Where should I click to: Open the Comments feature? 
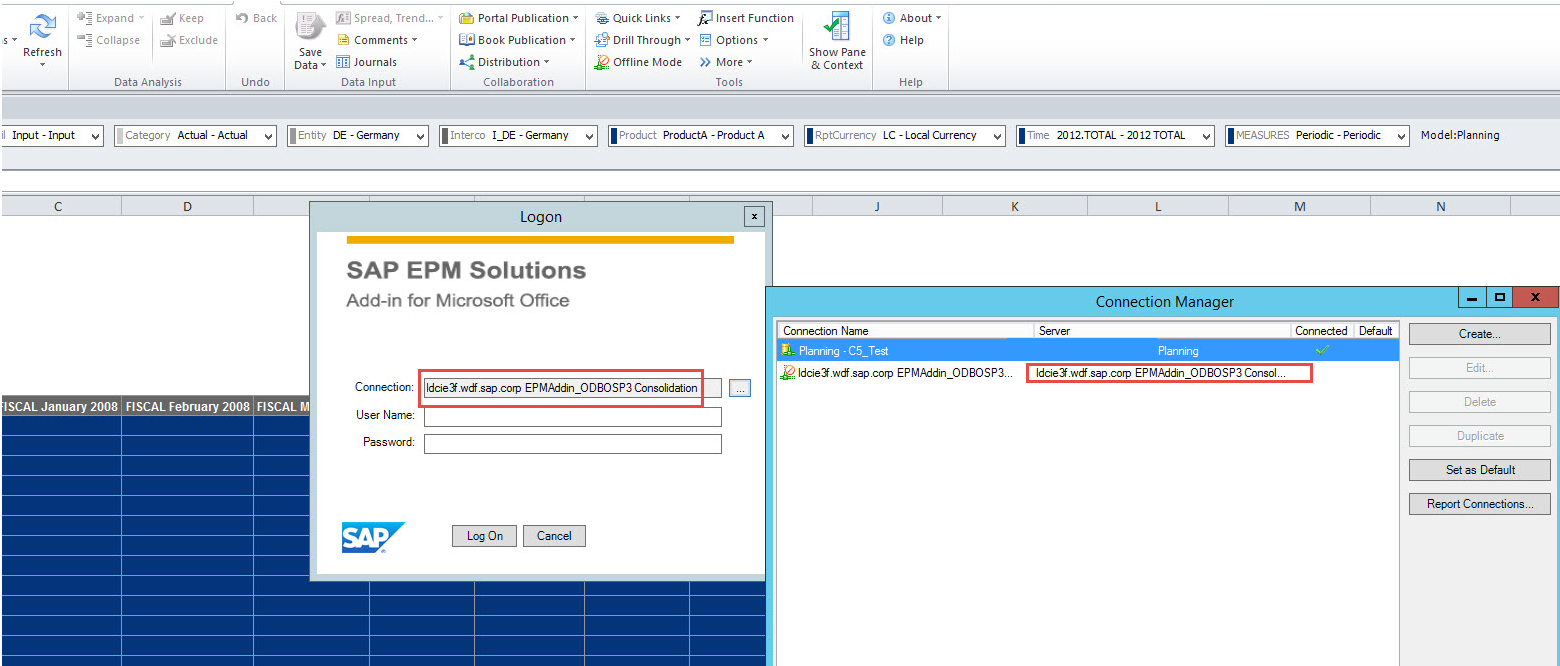378,39
